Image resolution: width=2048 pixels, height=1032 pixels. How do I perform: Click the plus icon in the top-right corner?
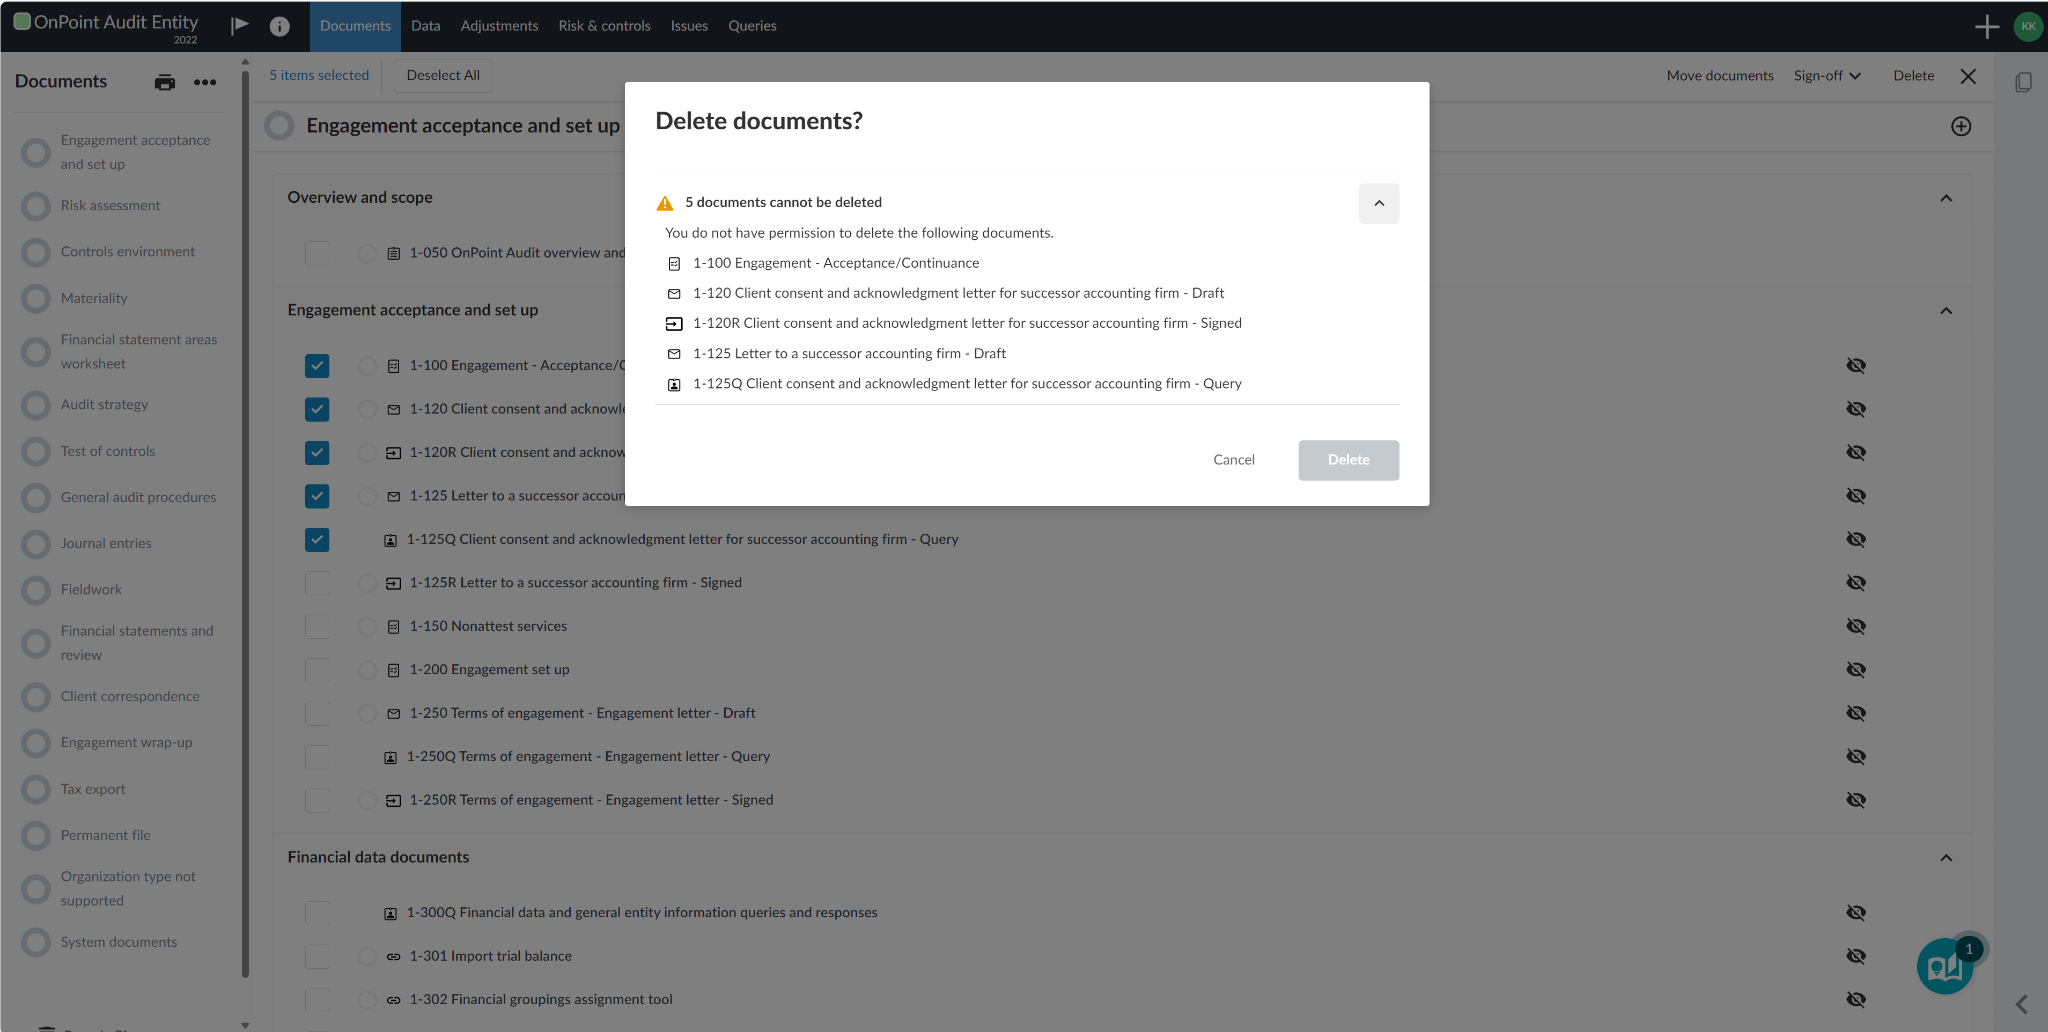[x=1987, y=26]
